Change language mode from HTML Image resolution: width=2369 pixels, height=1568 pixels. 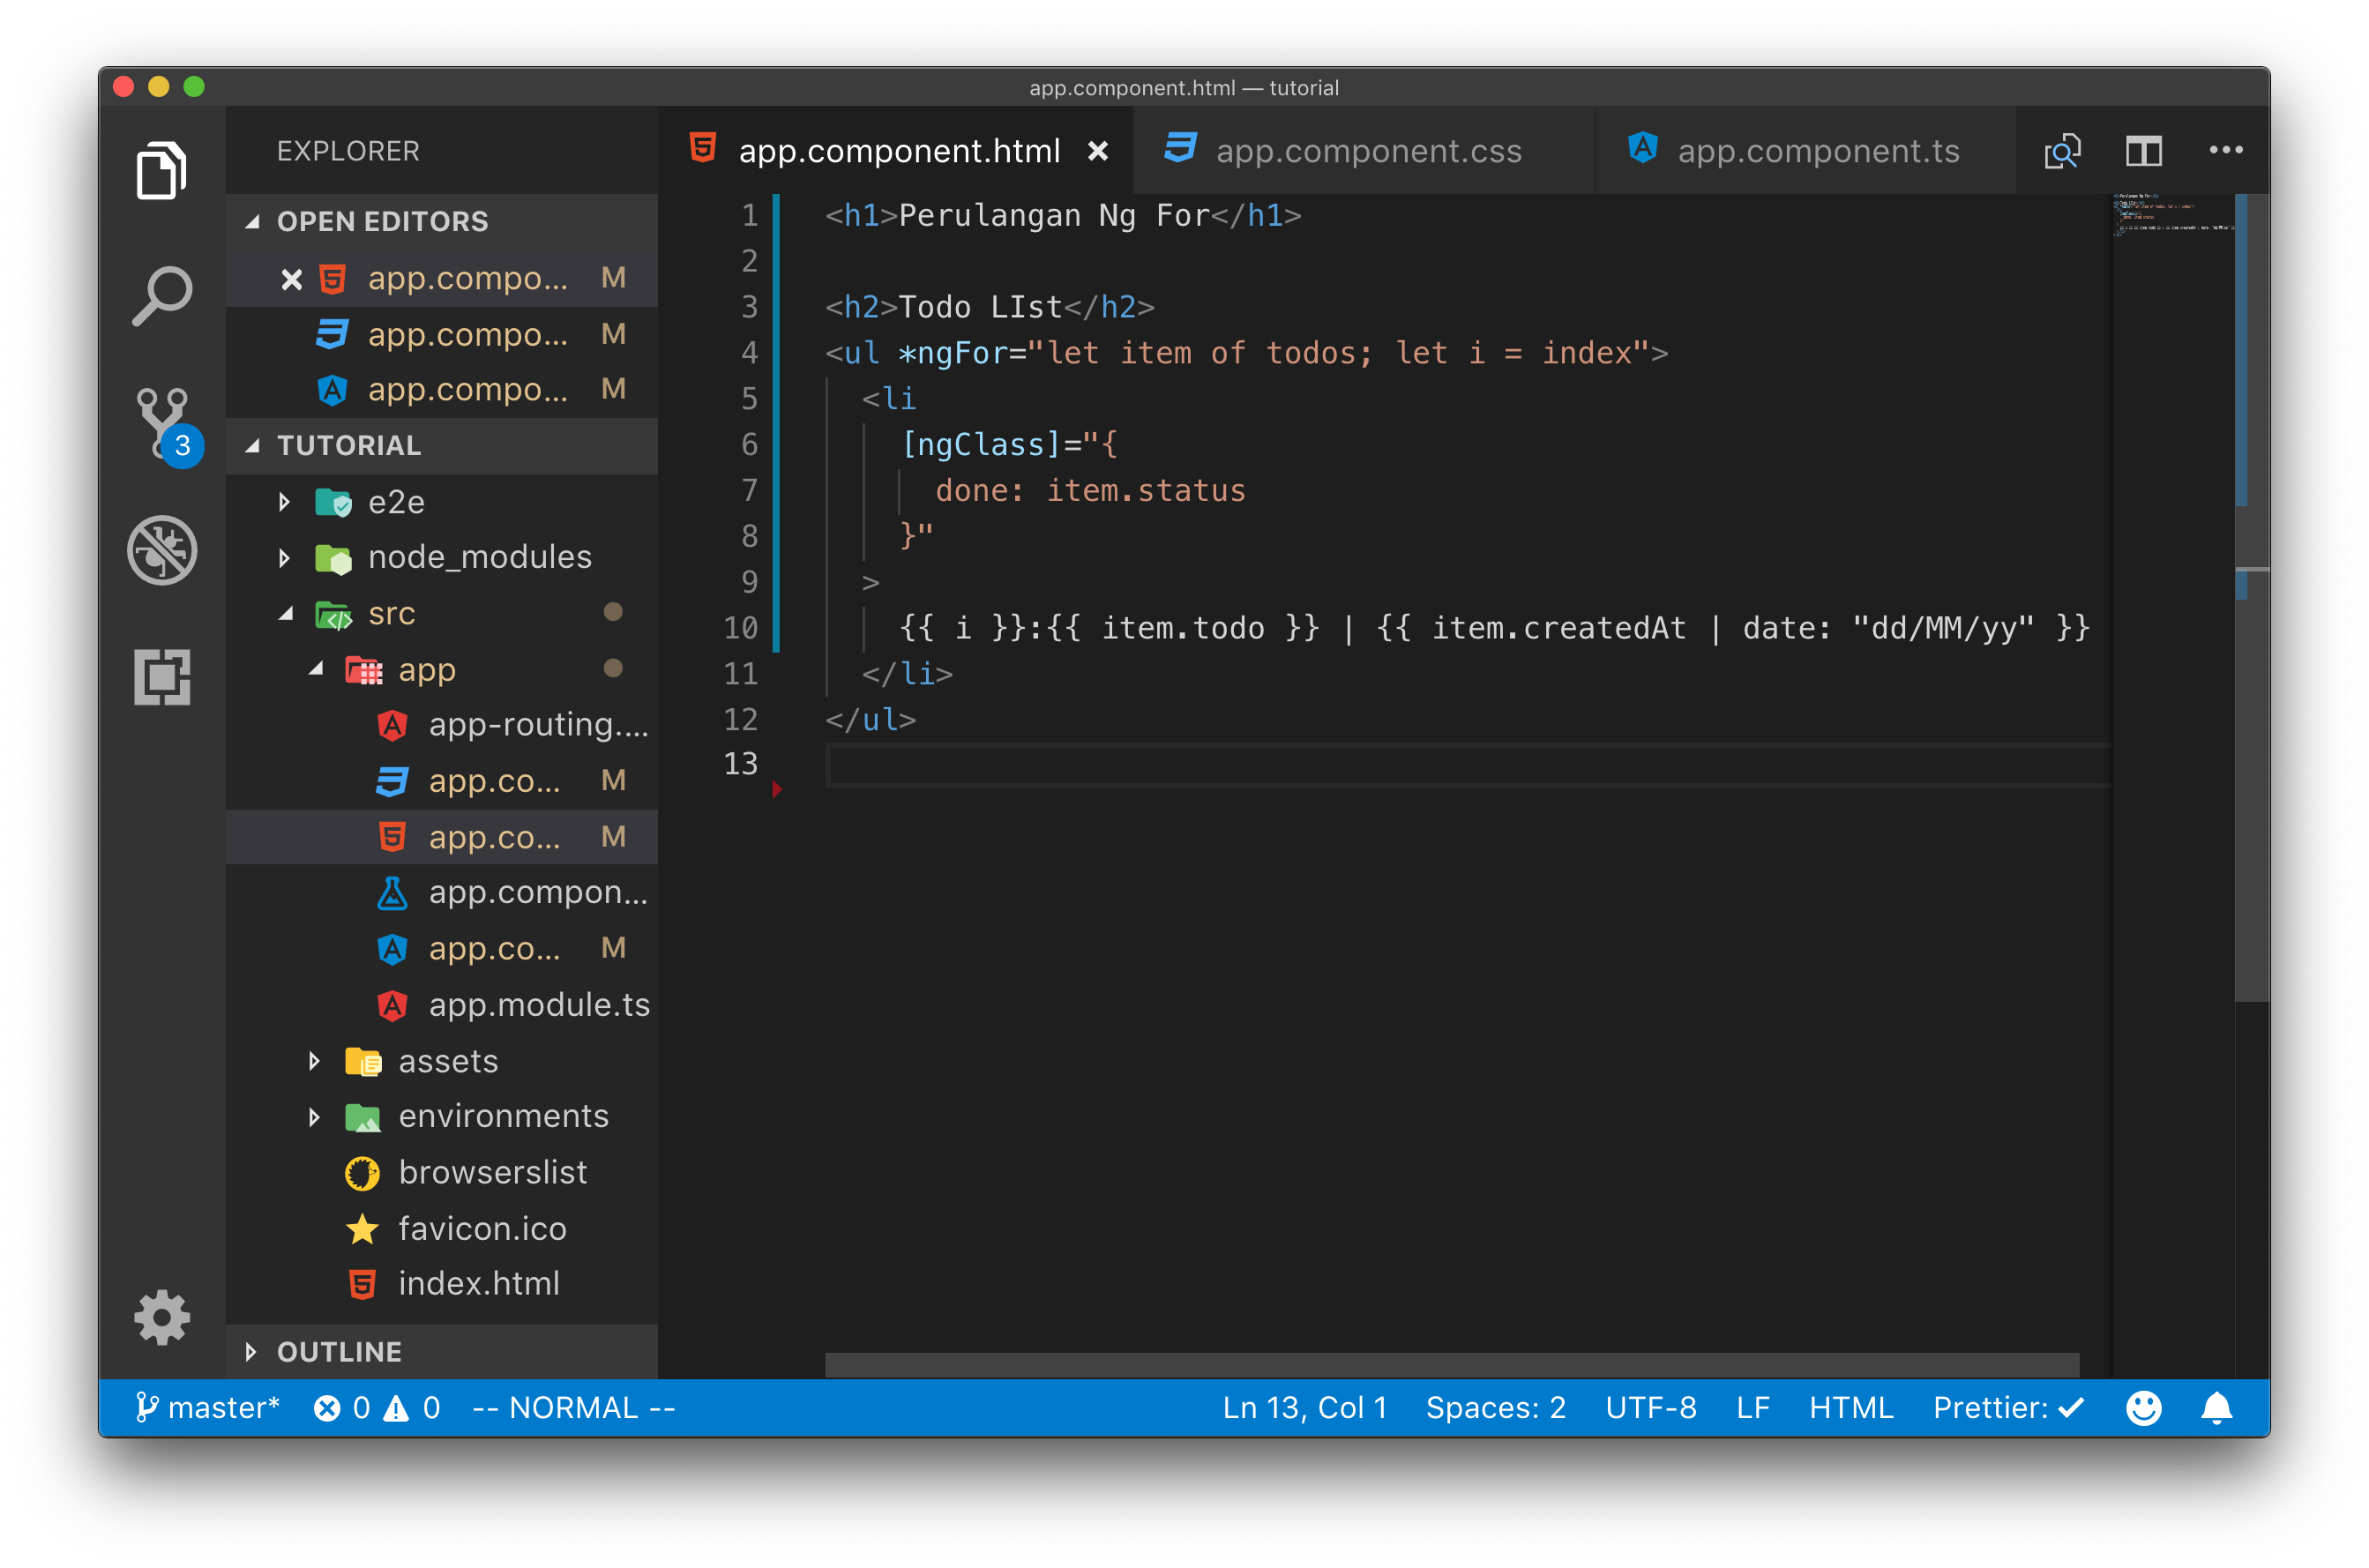coord(1850,1408)
